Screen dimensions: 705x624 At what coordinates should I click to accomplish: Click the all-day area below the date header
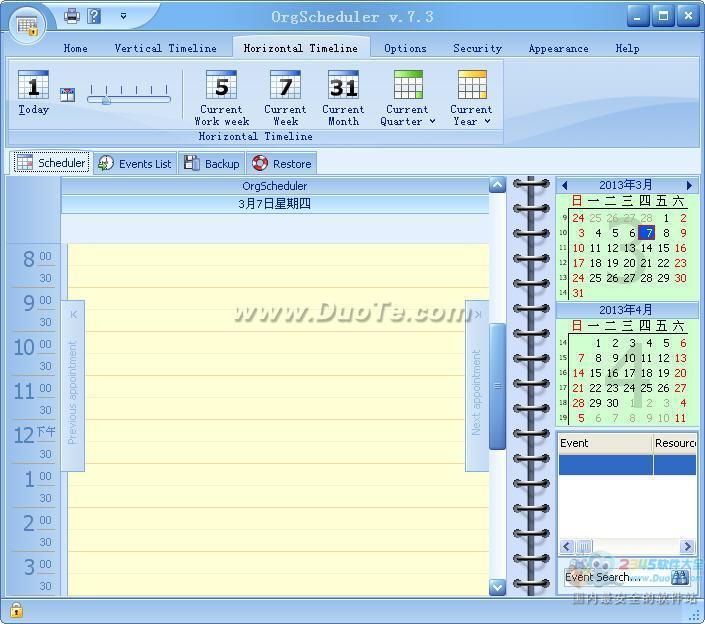275,228
